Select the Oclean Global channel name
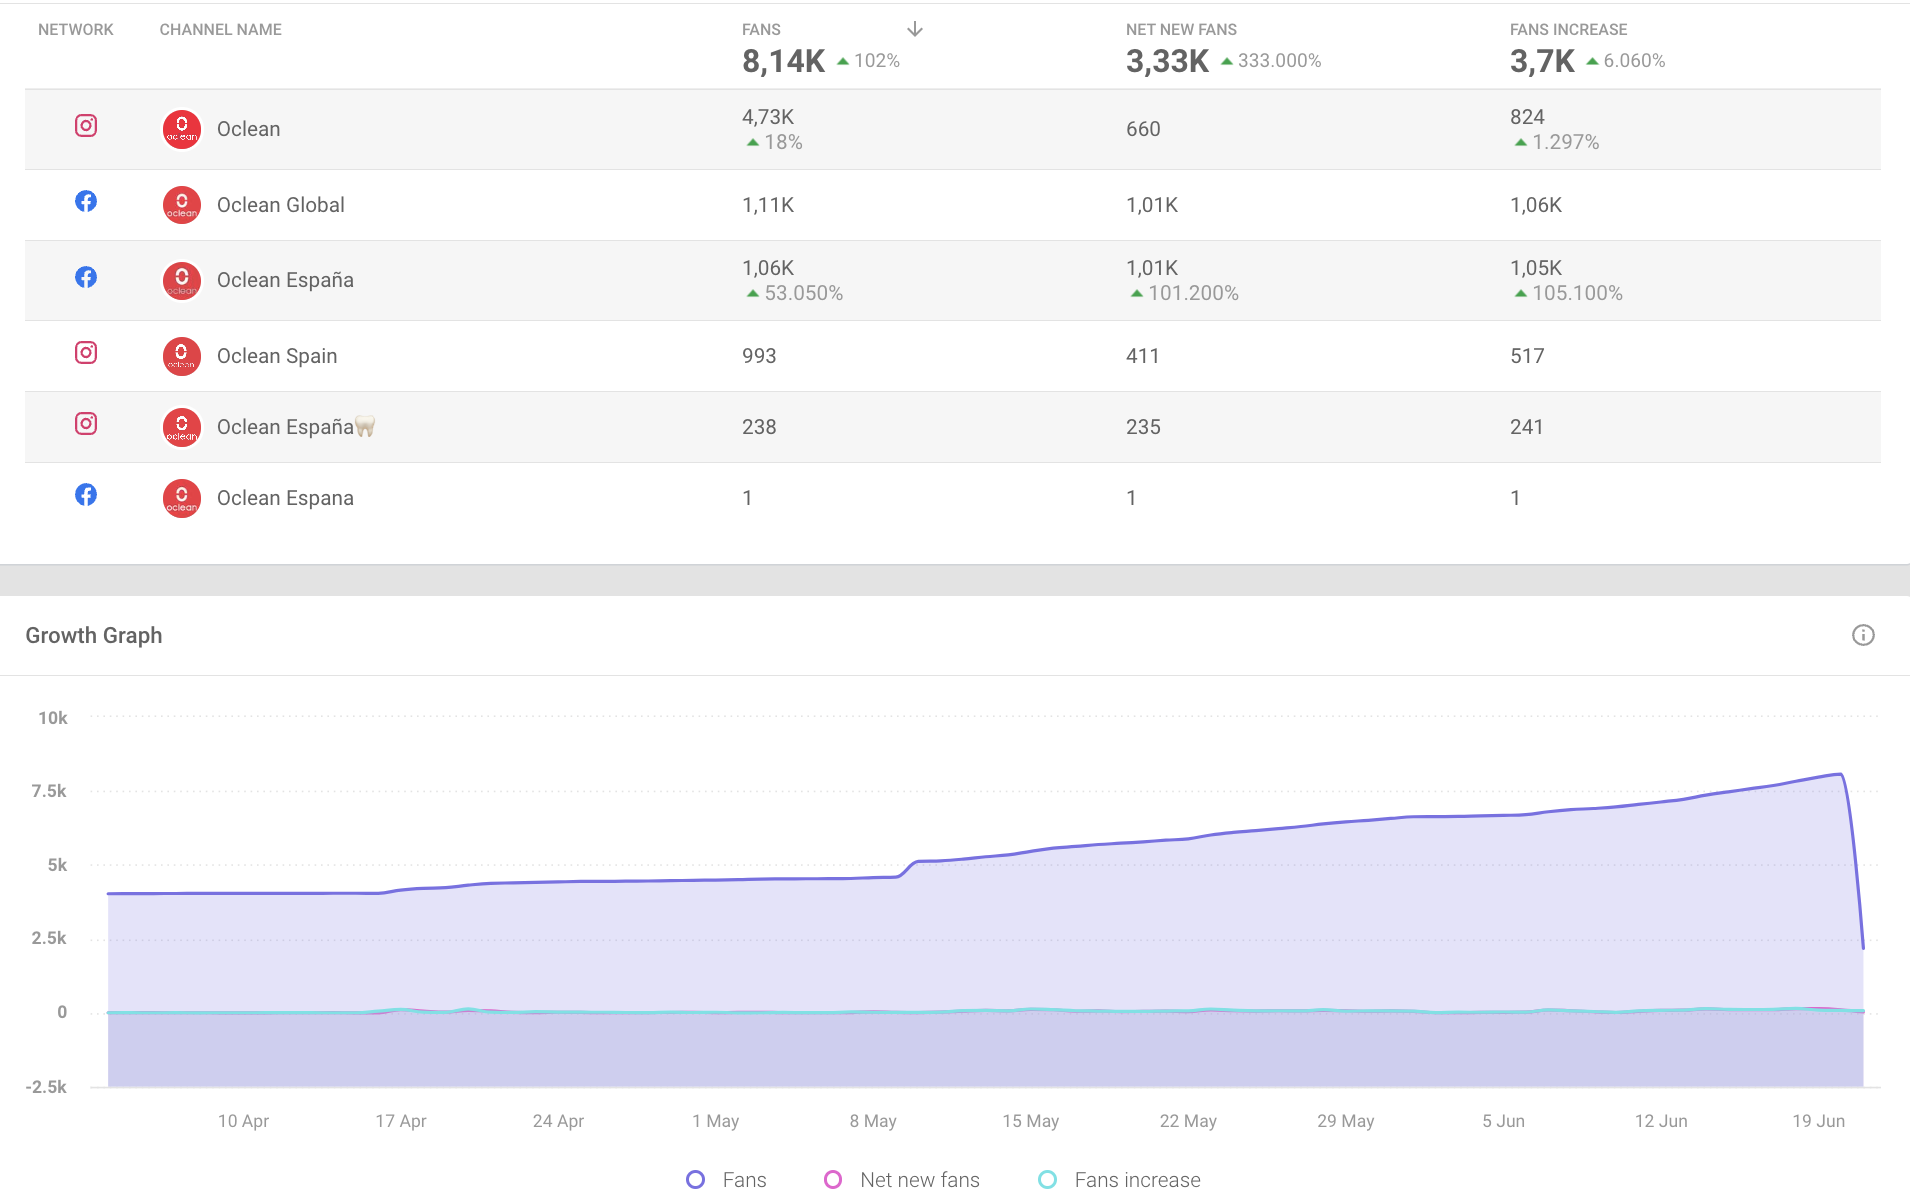Screen dimensions: 1910x1204 (x=281, y=205)
